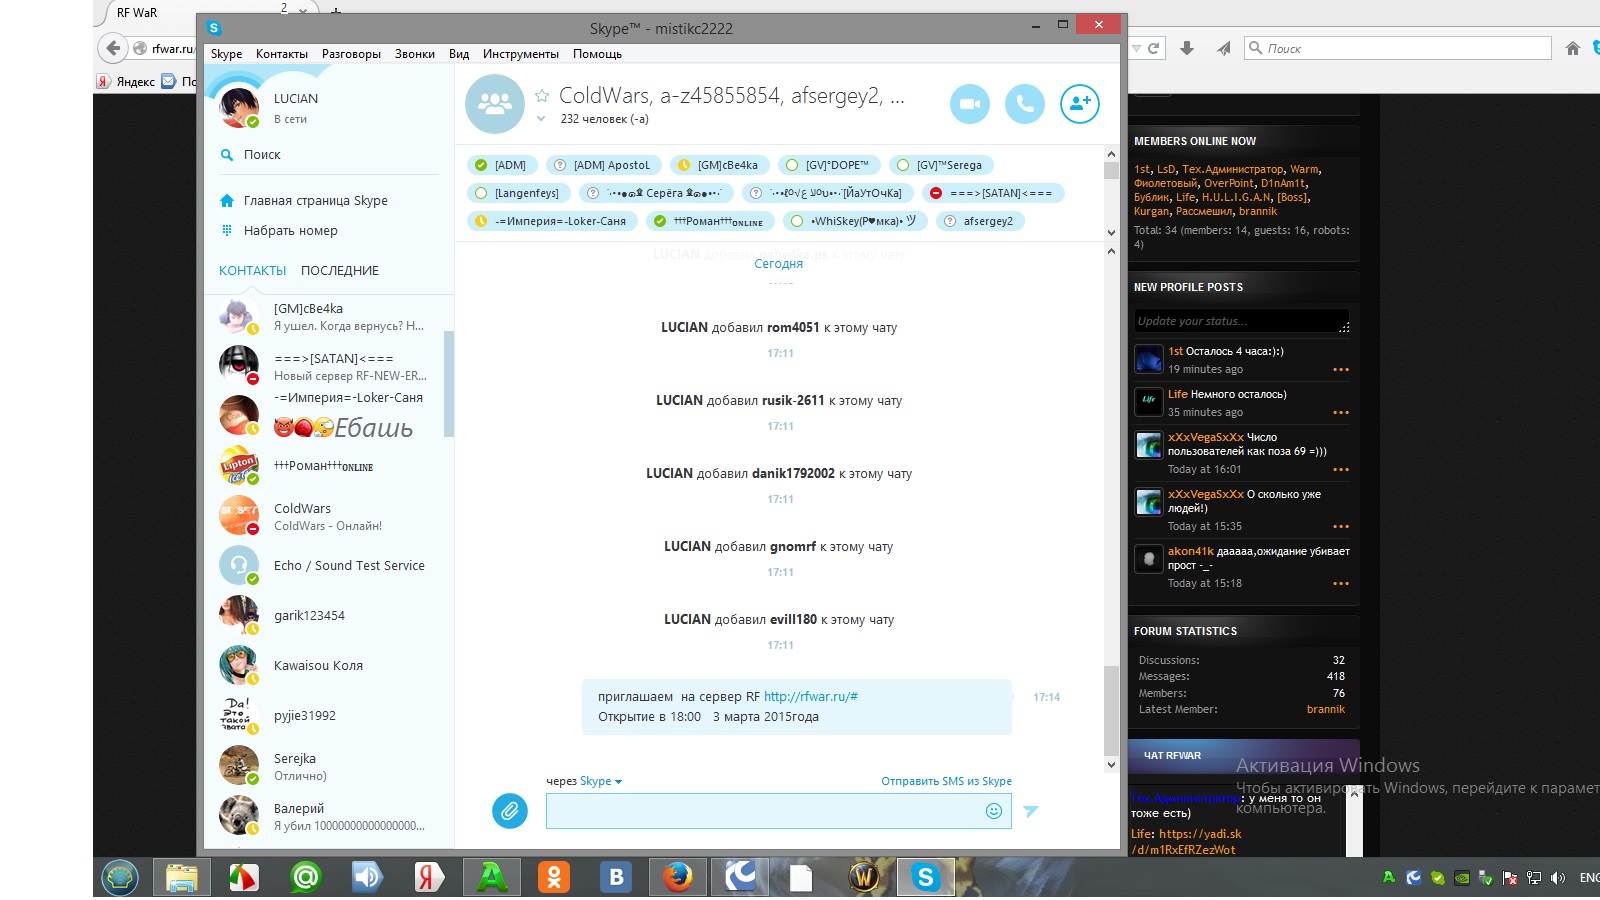Click the [GV]°DOPE™ participant chip

(x=829, y=165)
